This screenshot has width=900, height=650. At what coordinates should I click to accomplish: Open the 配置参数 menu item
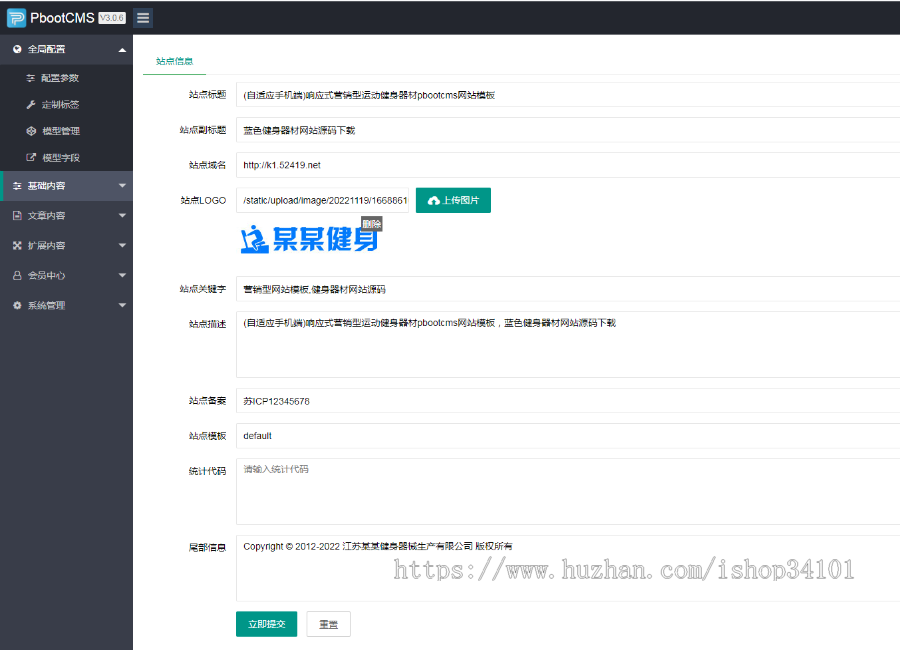(67, 78)
